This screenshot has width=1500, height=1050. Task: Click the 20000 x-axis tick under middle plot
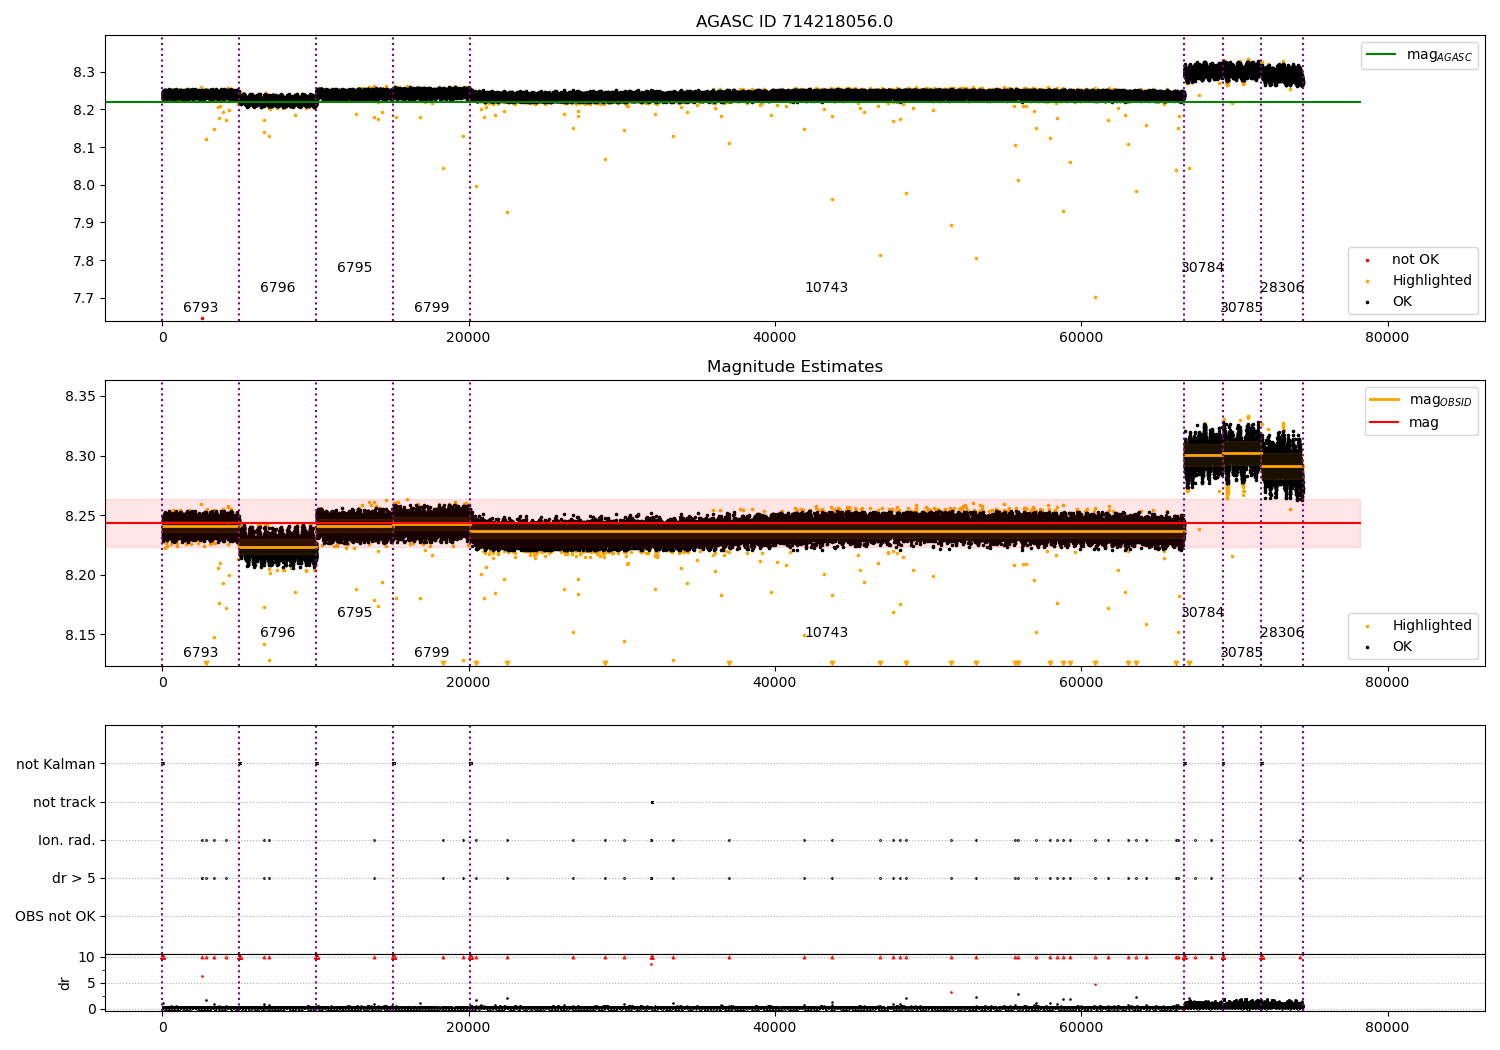pyautogui.click(x=468, y=683)
